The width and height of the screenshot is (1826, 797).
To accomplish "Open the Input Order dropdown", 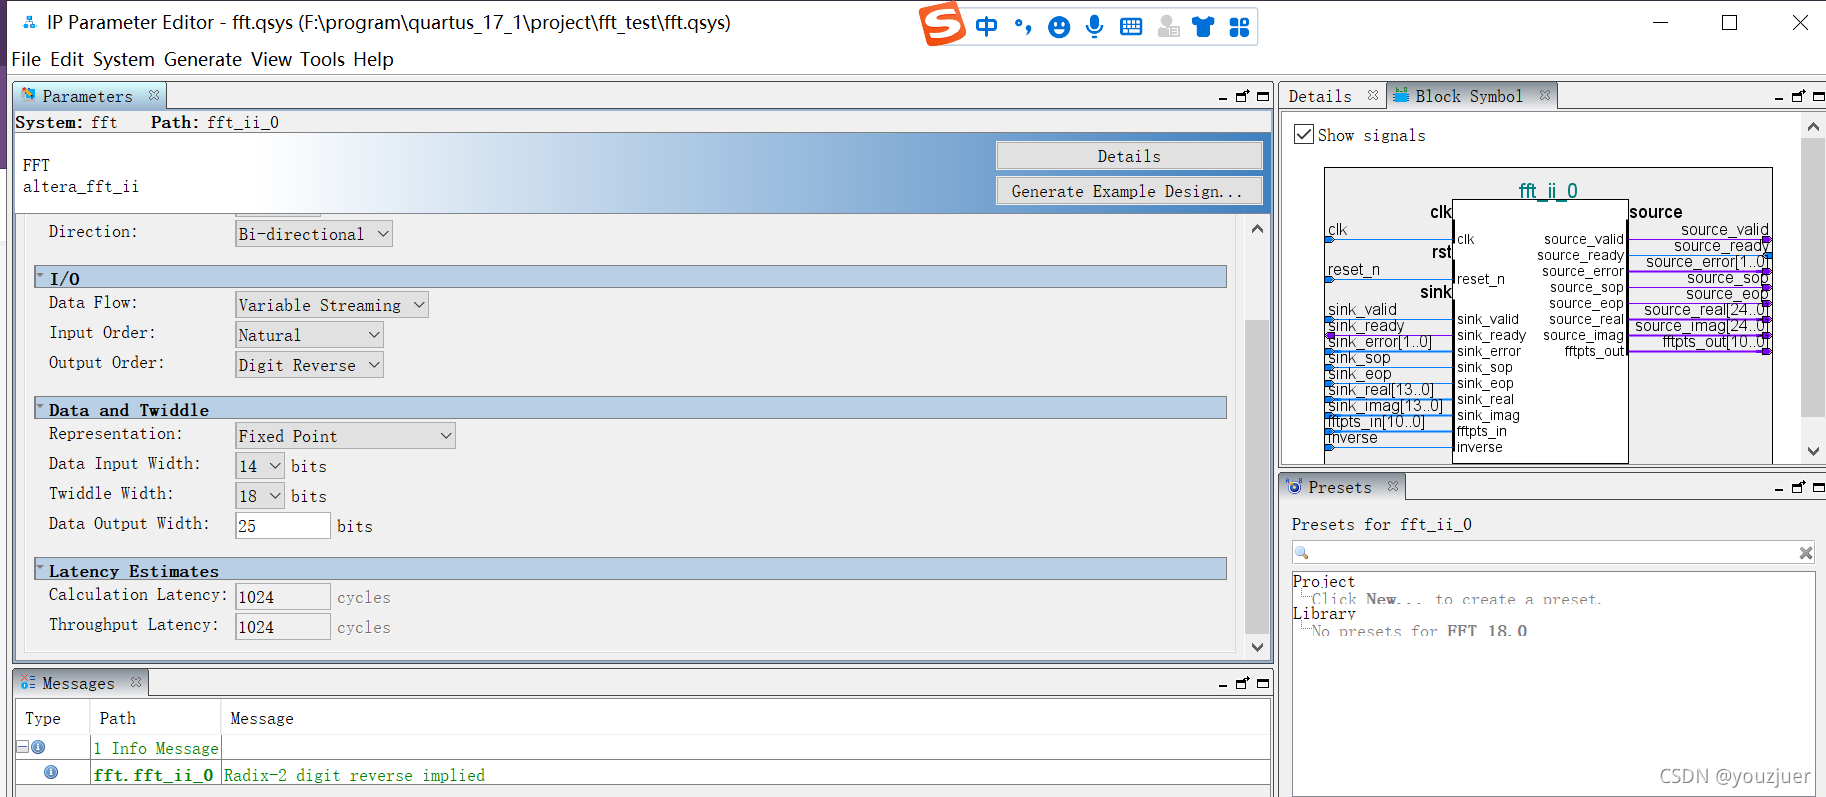I will 309,335.
